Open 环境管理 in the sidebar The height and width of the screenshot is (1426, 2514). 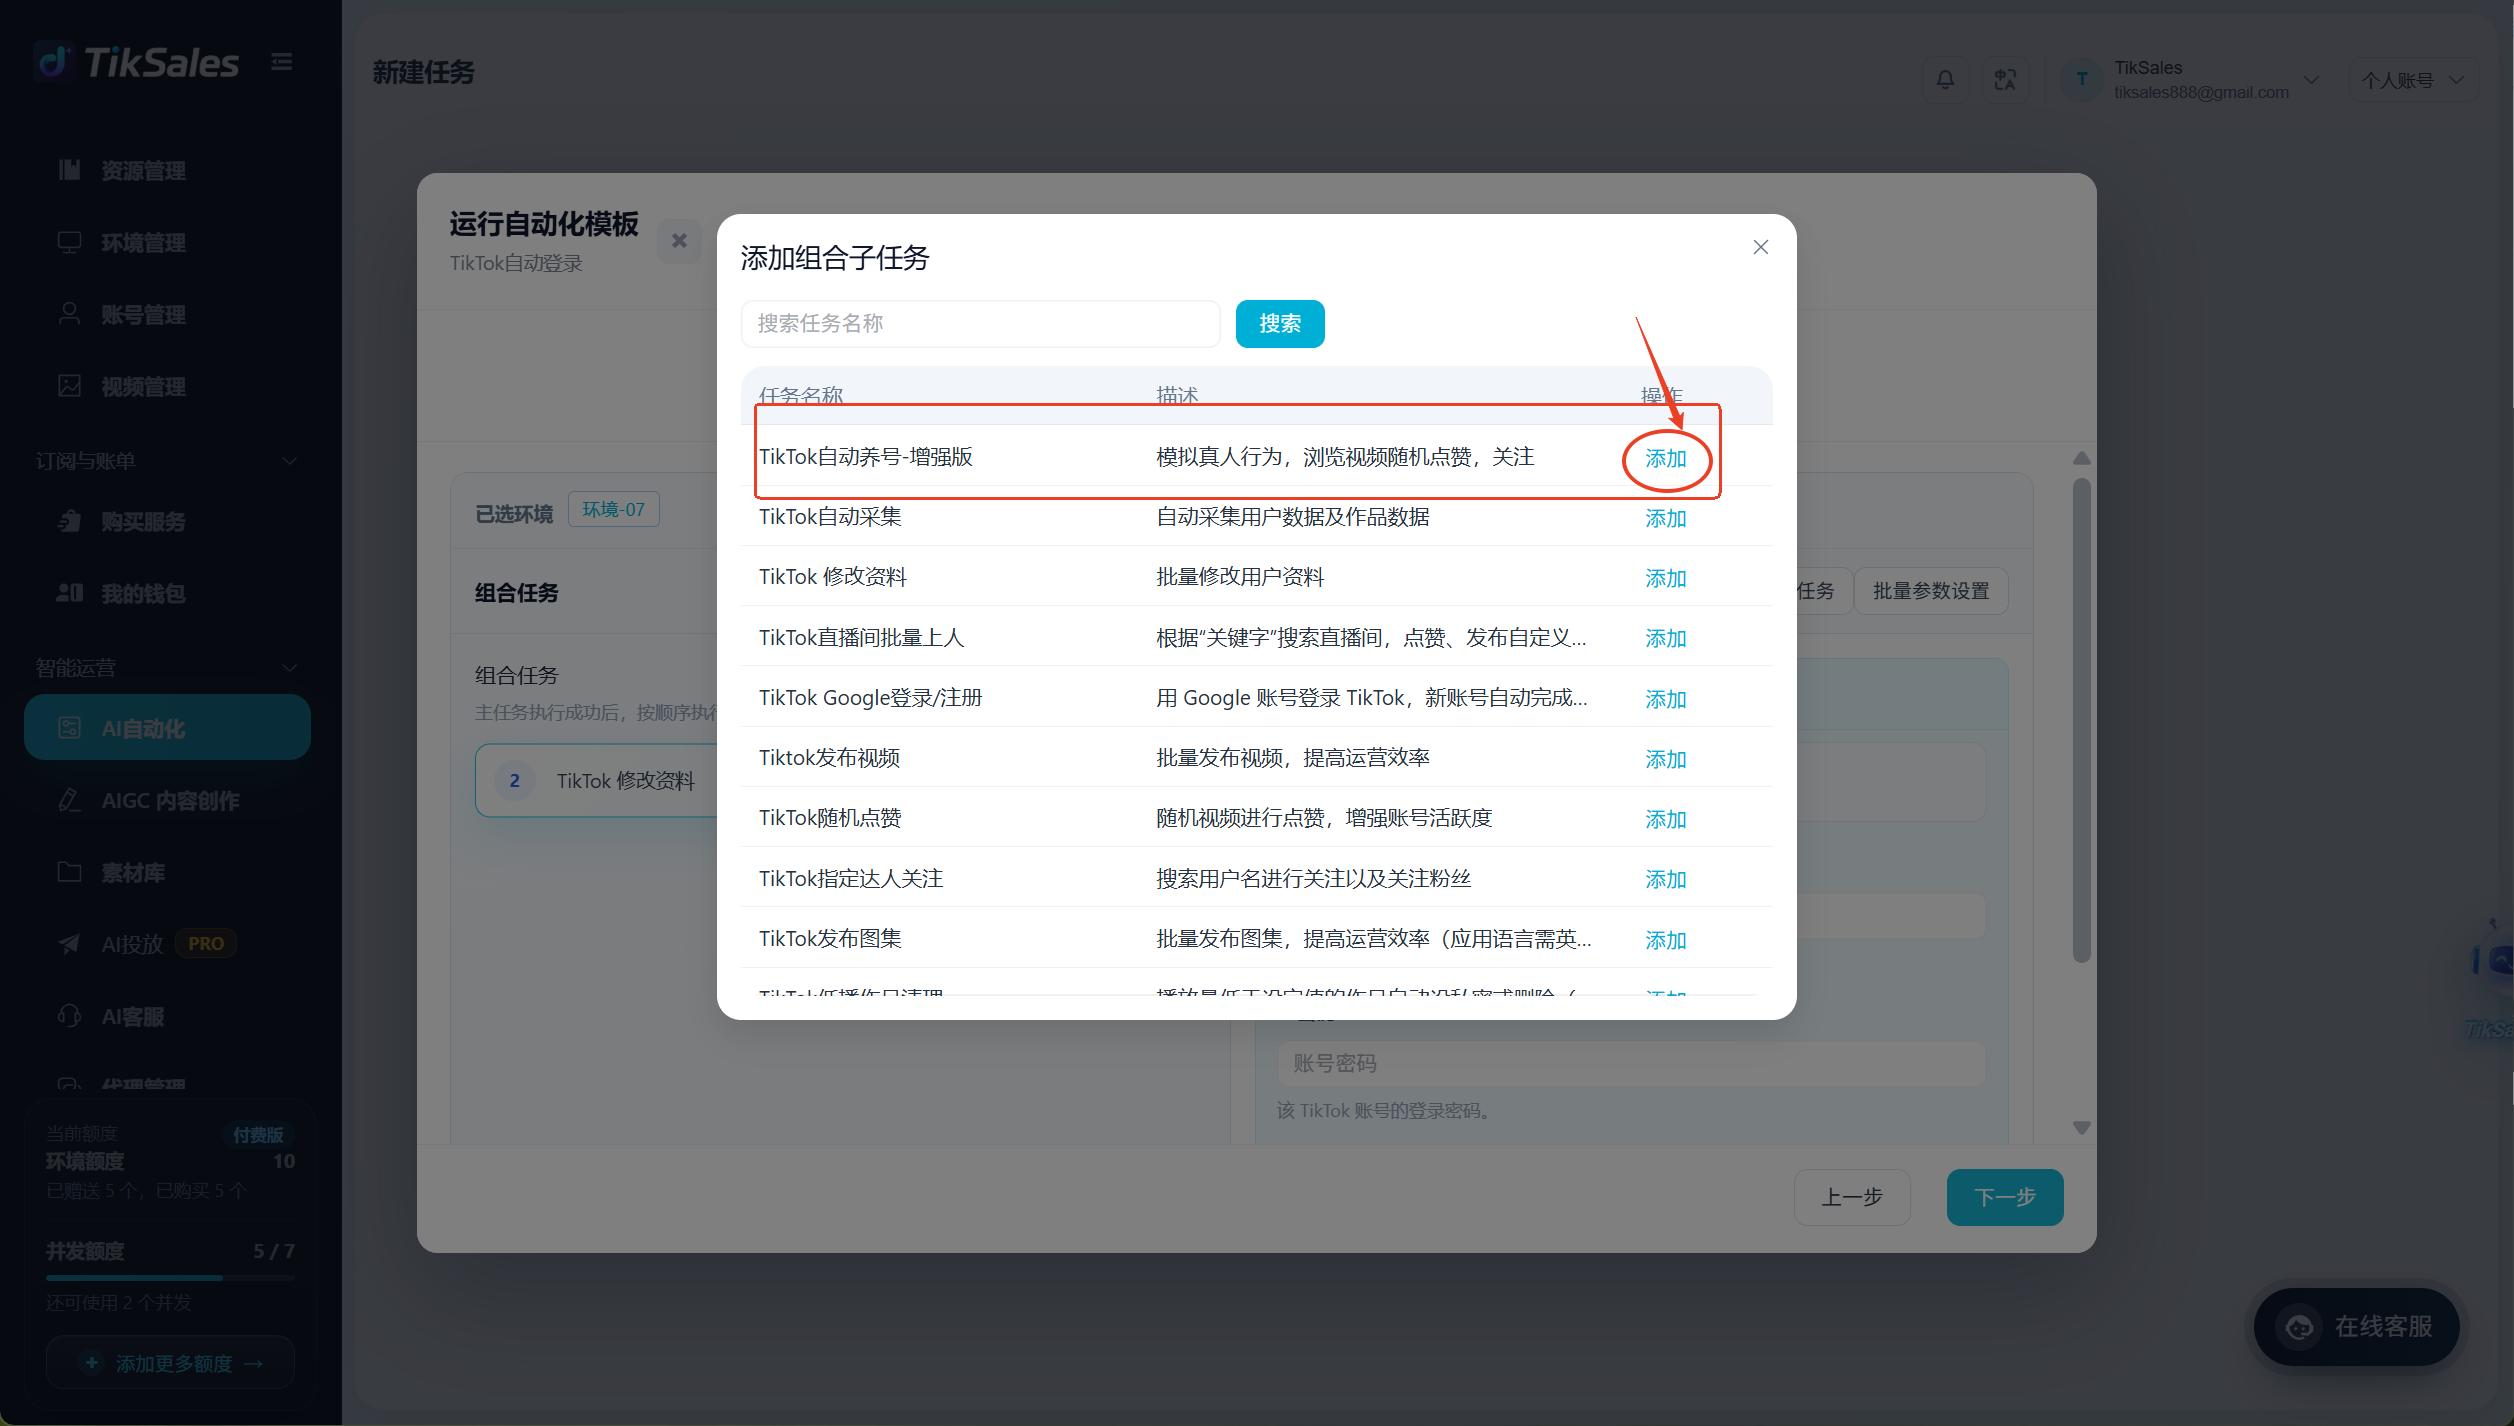click(143, 243)
